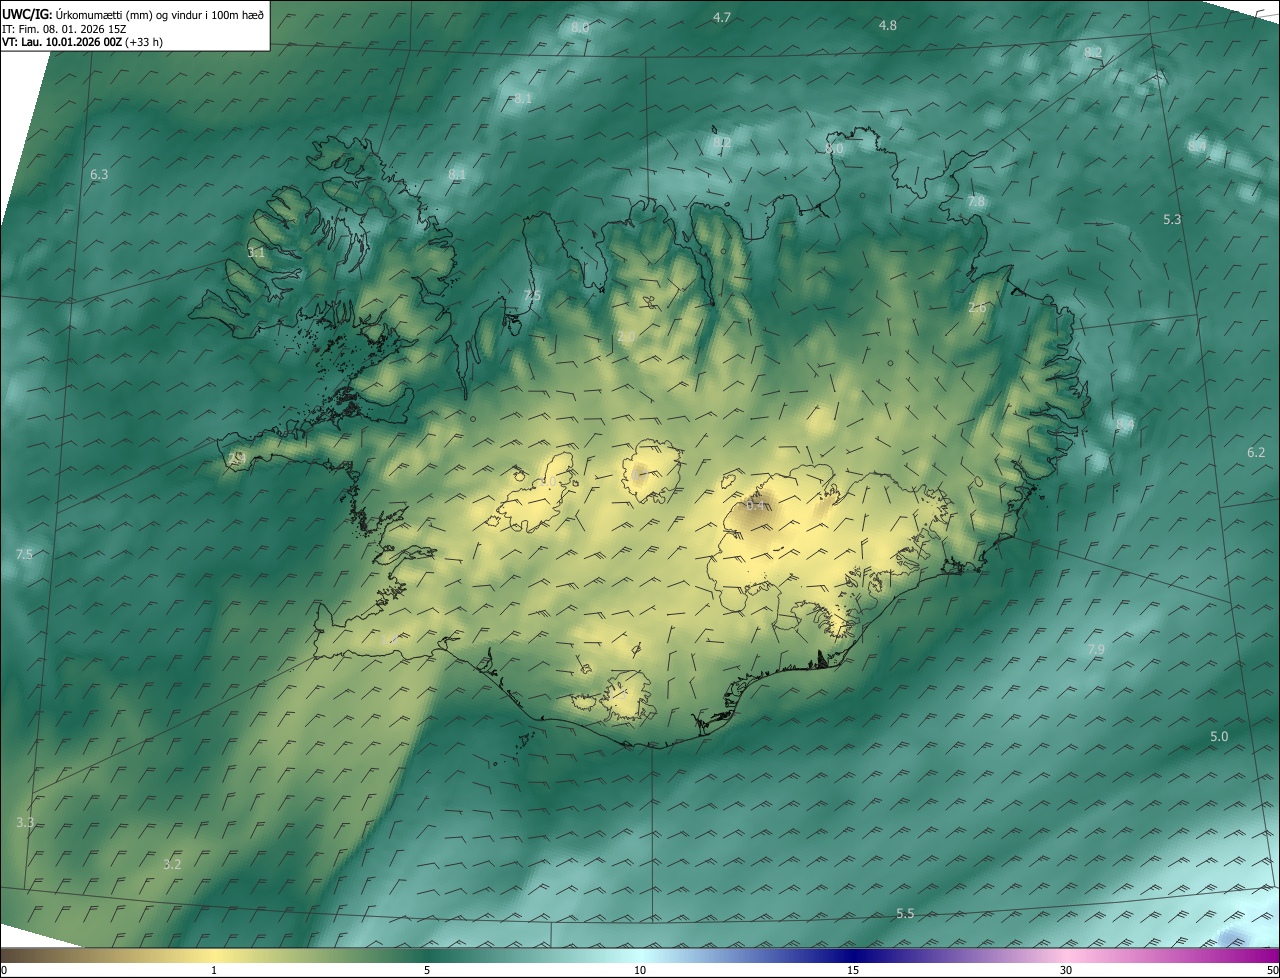Viewport: 1280px width, 978px height.
Task: Pick the 3.1 label on the Westfjords
Action: [x=256, y=253]
